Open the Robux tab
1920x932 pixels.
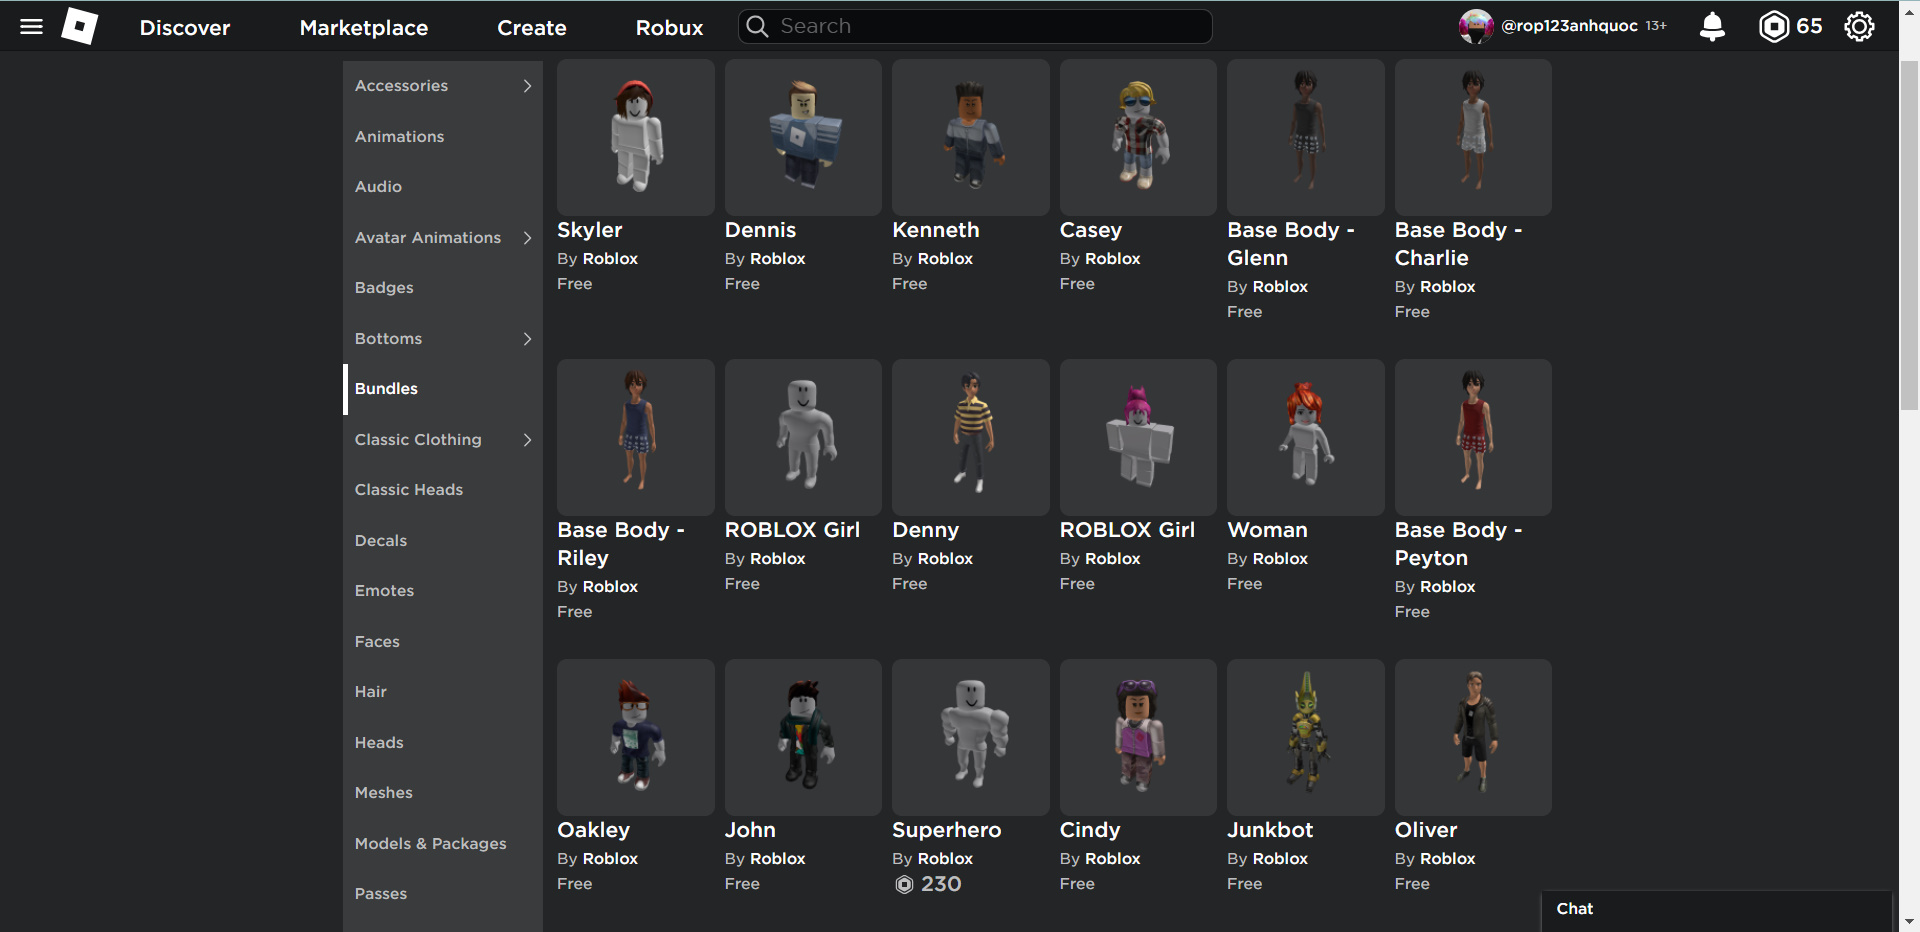click(670, 28)
